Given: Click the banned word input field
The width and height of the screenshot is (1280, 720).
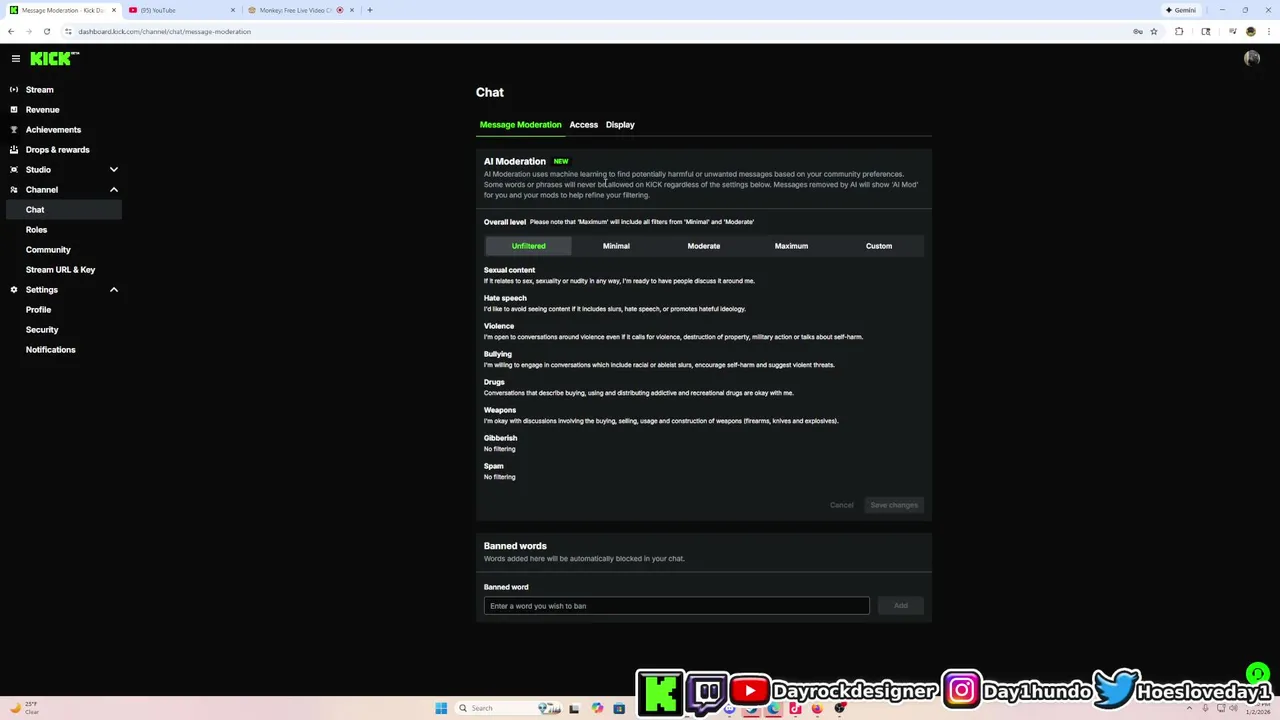Looking at the screenshot, I should 677,606.
